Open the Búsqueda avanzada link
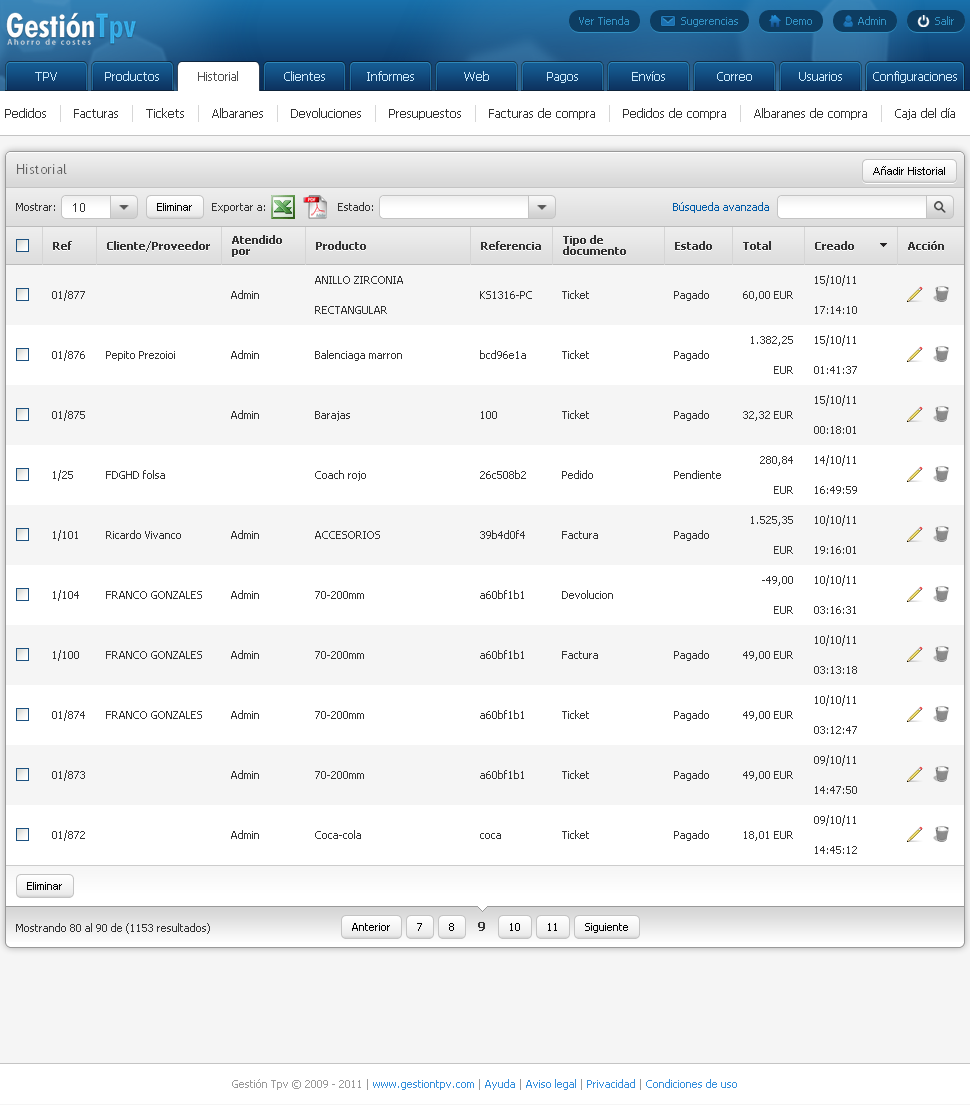This screenshot has width=970, height=1105. click(x=720, y=207)
